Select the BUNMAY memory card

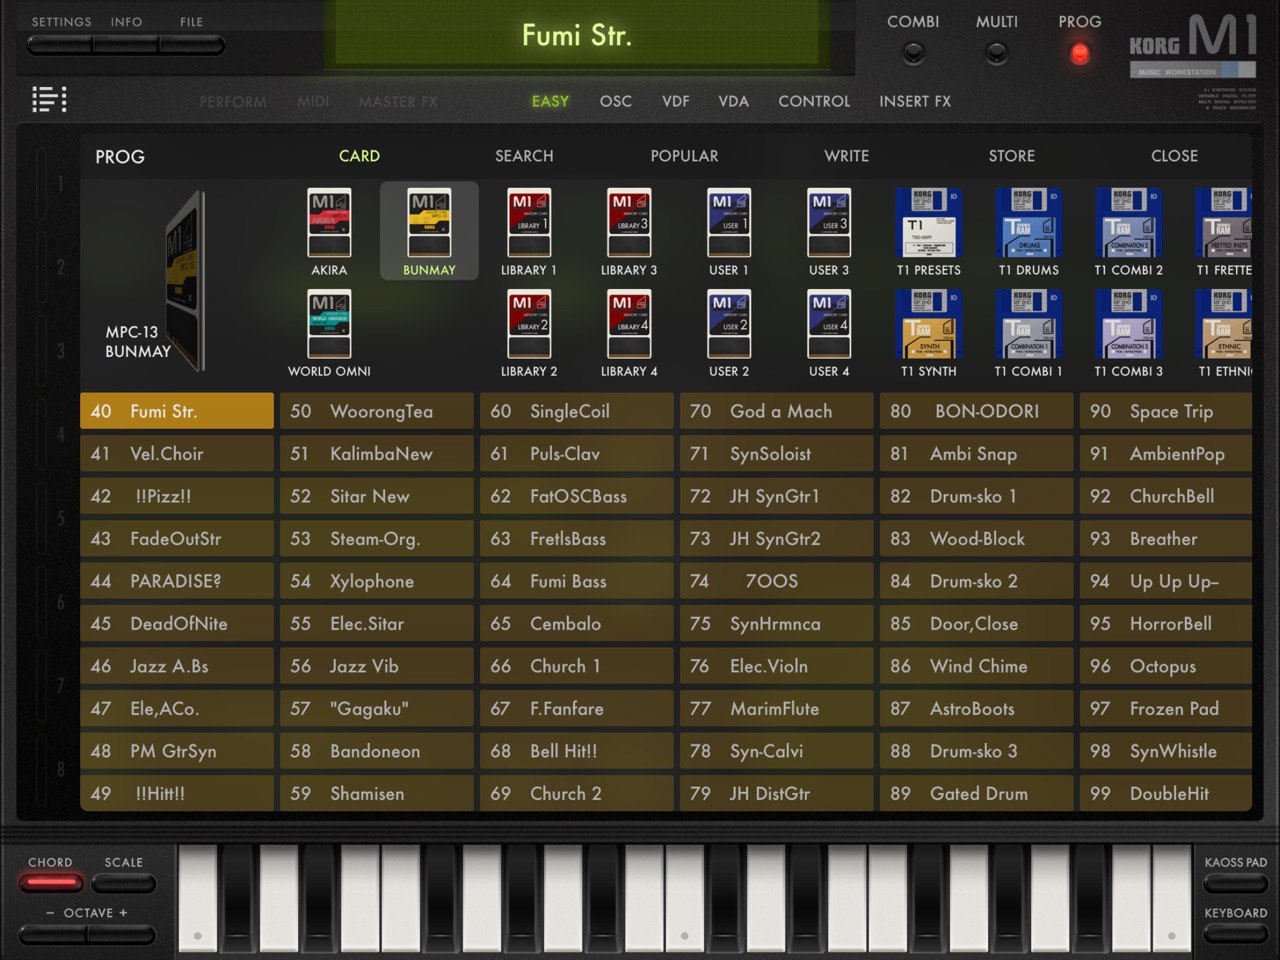coord(429,230)
